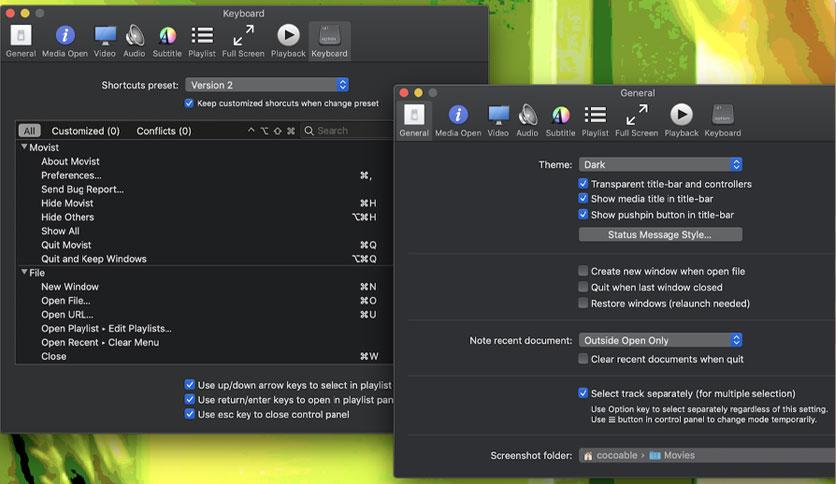The image size is (836, 484).
Task: Show Customized (0) shortcuts tab
Action: (x=85, y=131)
